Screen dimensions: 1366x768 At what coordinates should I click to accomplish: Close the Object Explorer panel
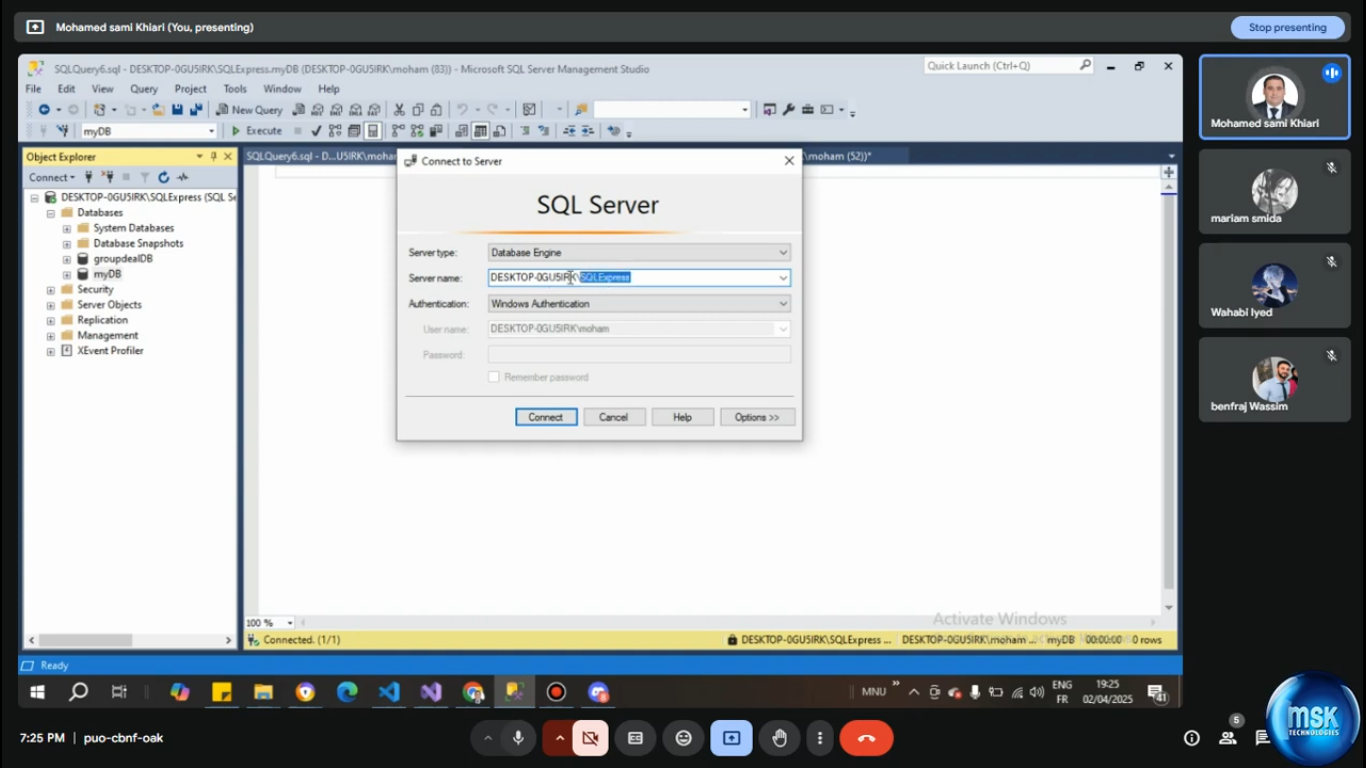pyautogui.click(x=228, y=157)
